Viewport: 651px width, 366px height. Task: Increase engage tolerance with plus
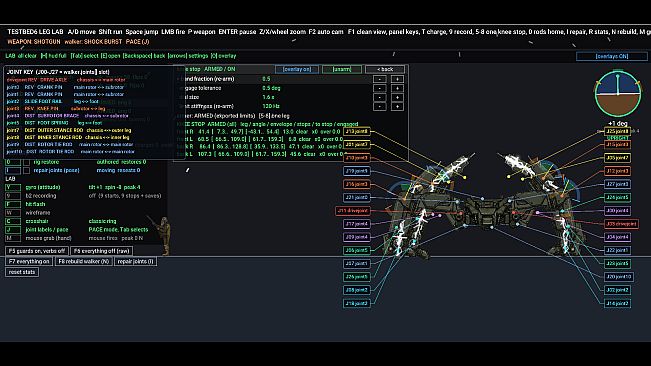point(397,88)
